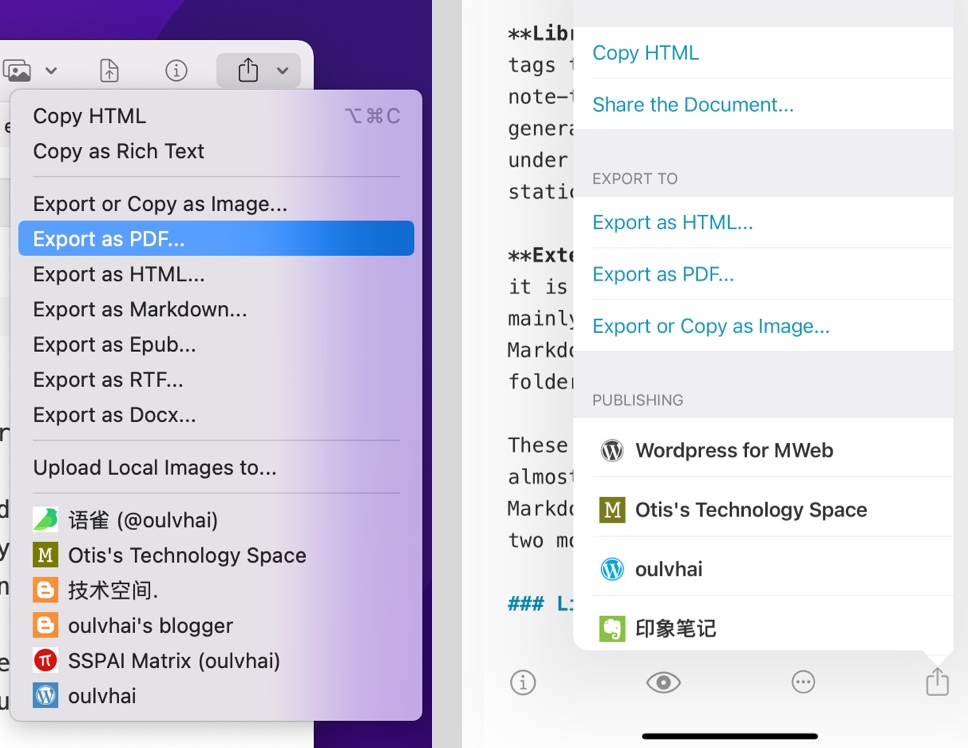Viewport: 968px width, 748px height.
Task: Tap the info icon in the bottom toolbar
Action: [522, 682]
